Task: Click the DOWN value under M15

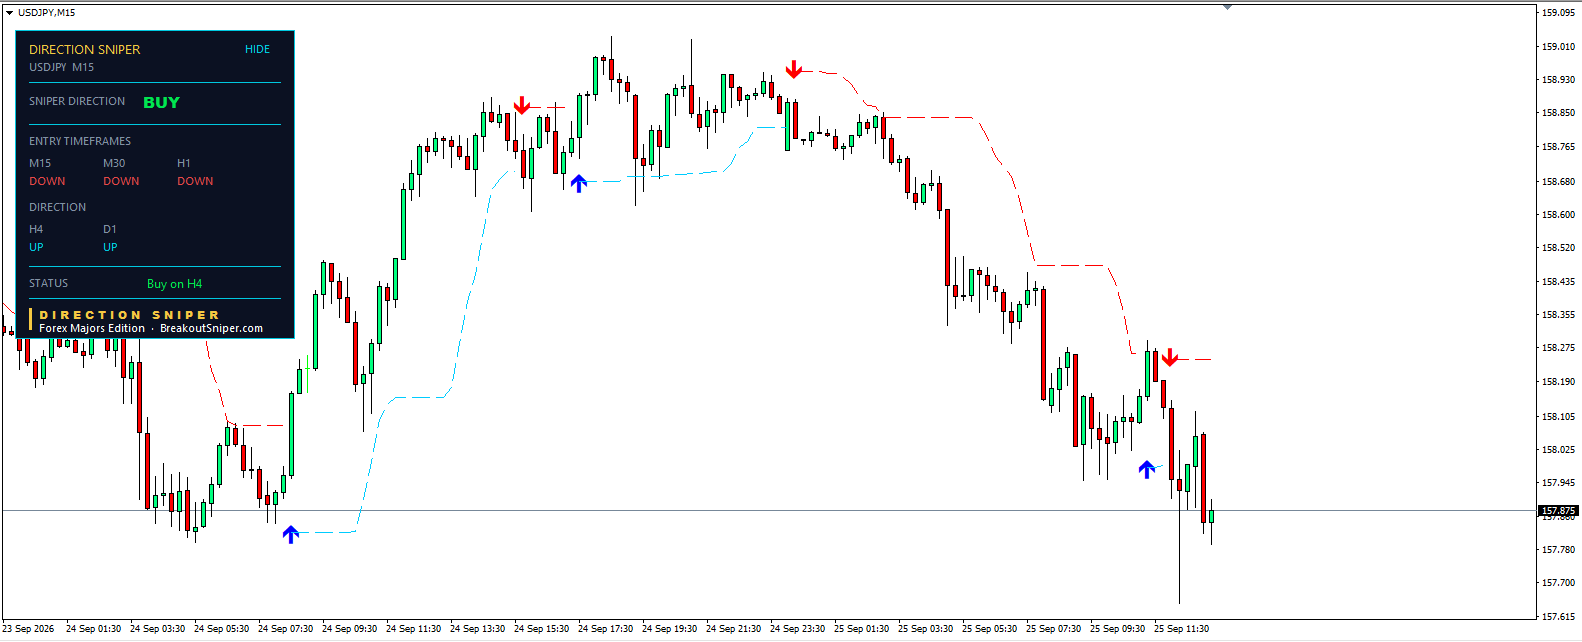Action: click(47, 181)
